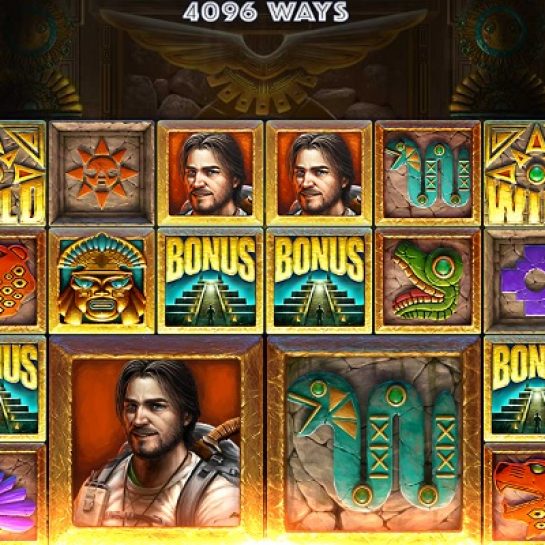
Task: Select the small teal snake symbol
Action: click(428, 173)
